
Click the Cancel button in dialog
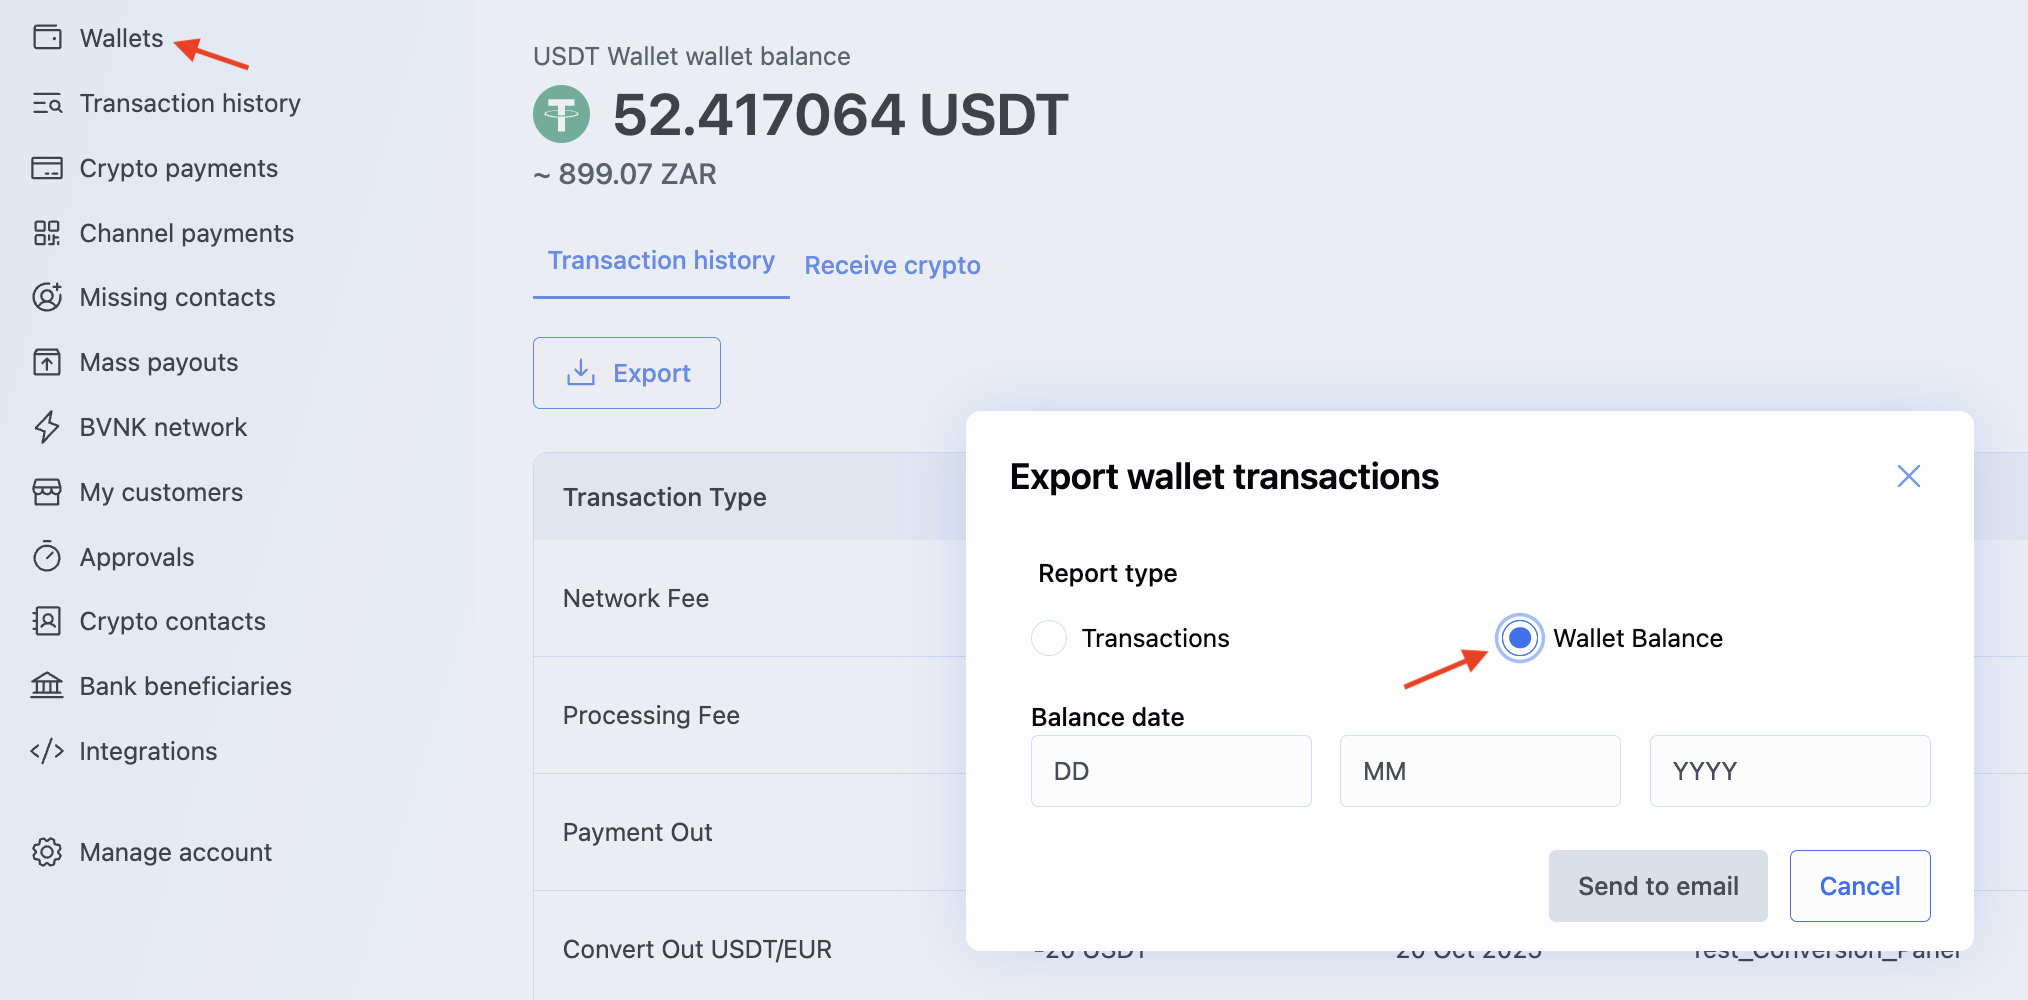point(1859,886)
